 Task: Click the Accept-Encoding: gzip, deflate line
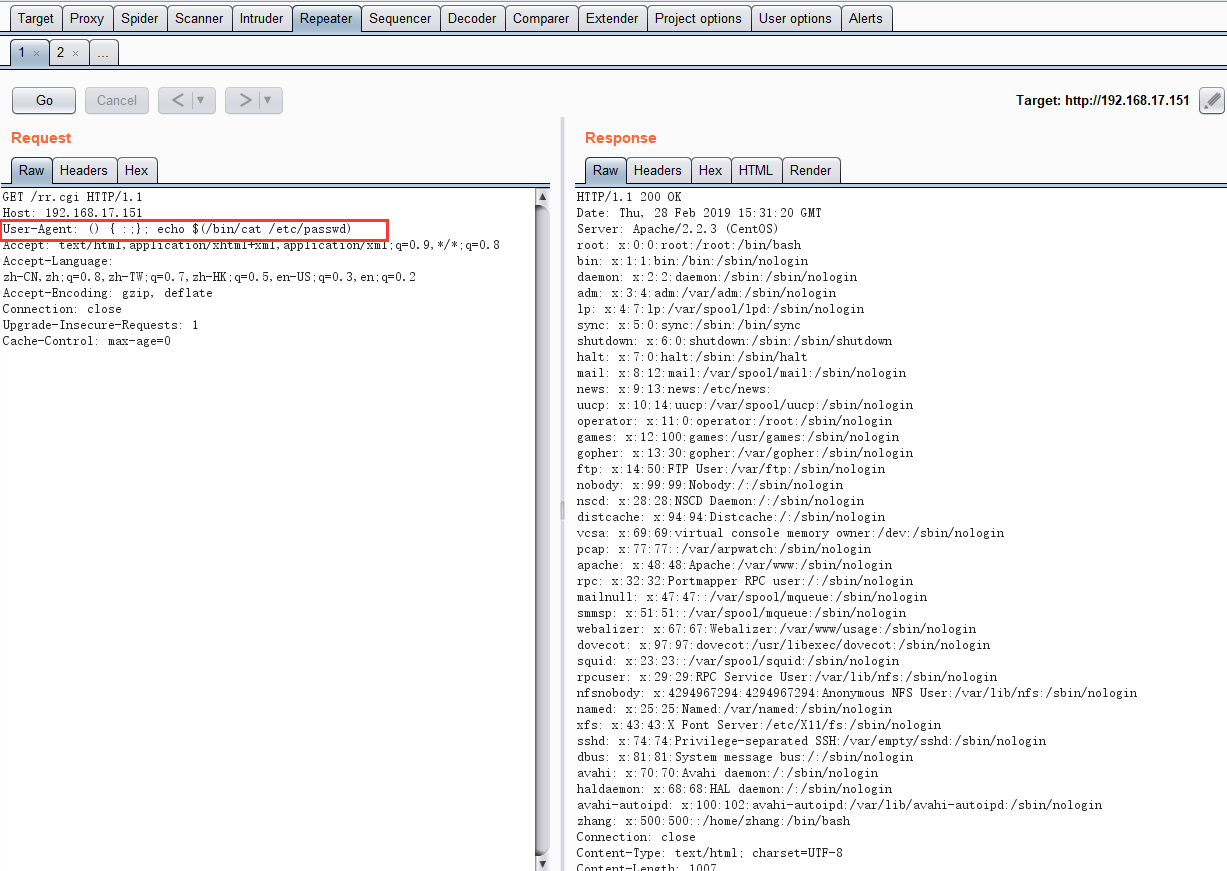click(x=107, y=293)
